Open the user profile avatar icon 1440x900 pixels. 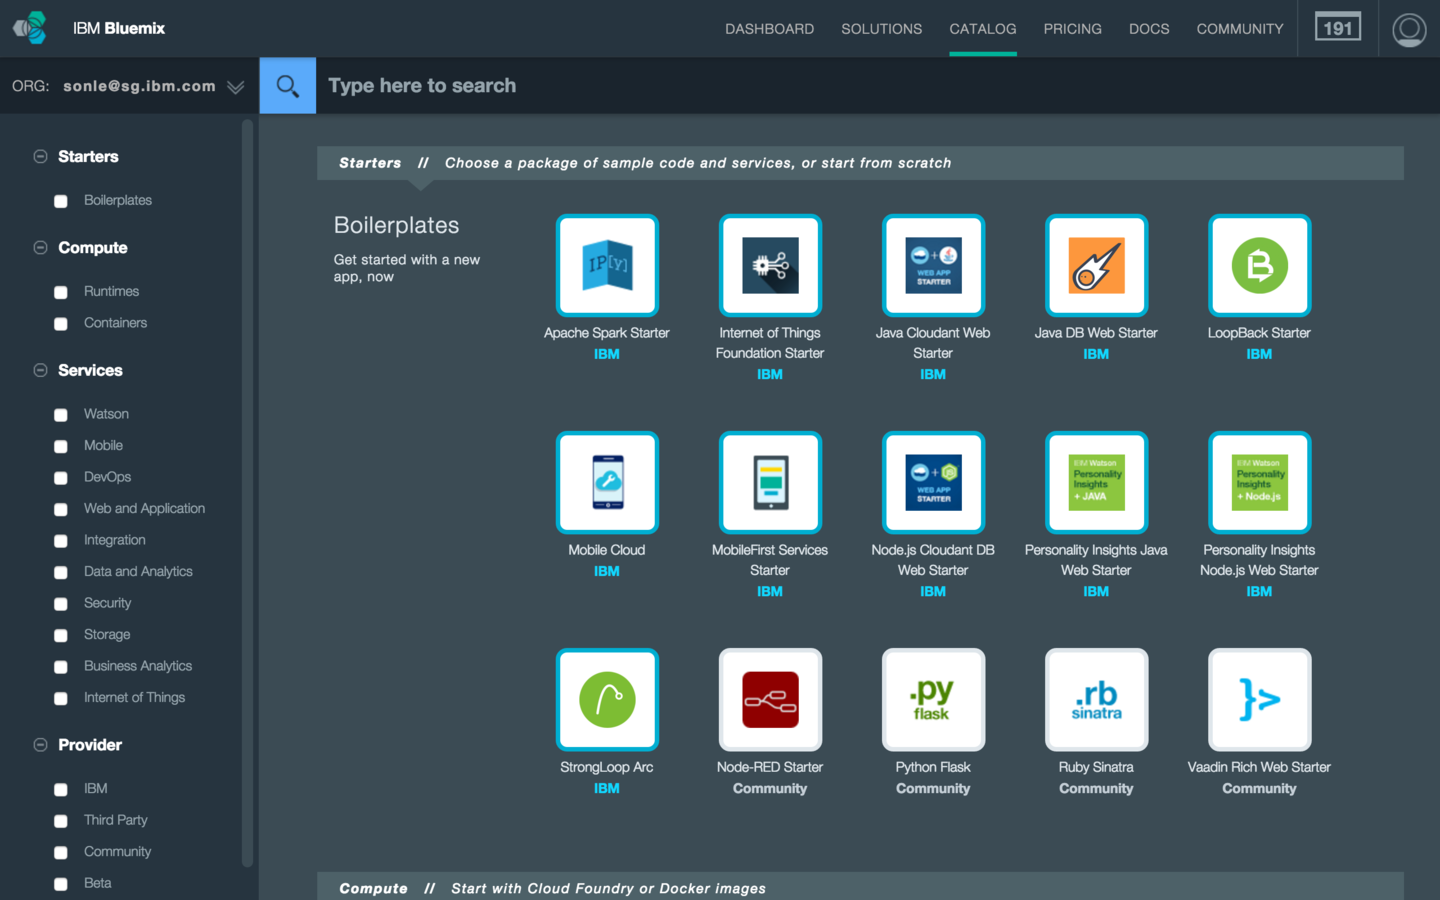tap(1409, 29)
